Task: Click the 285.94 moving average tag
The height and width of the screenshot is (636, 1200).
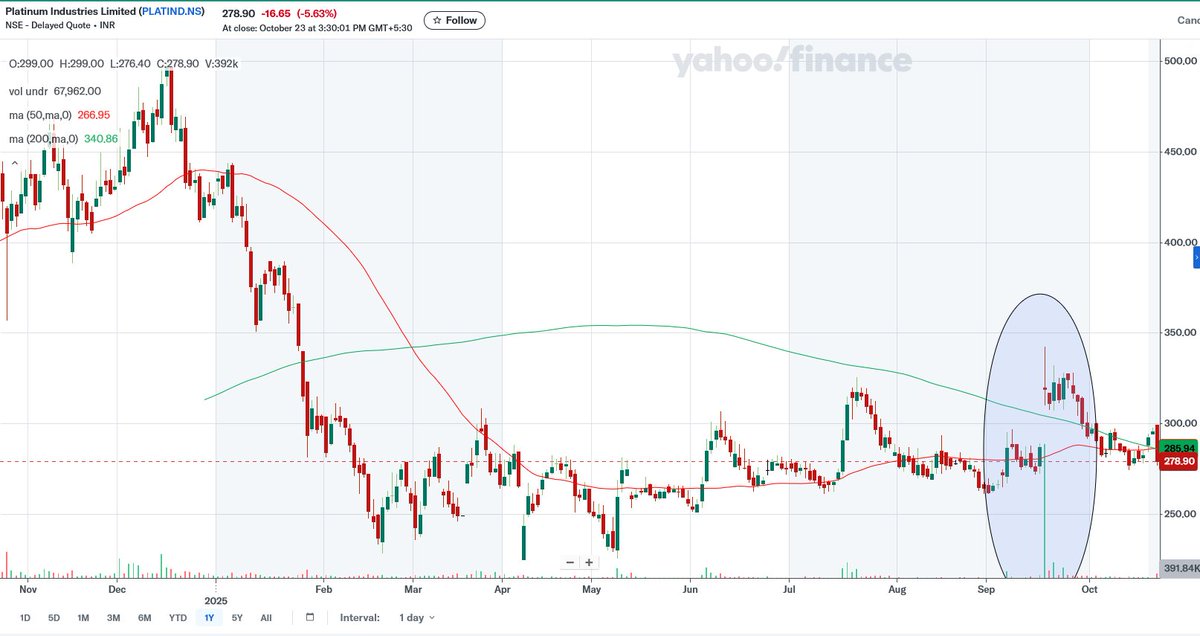Action: 1177,446
